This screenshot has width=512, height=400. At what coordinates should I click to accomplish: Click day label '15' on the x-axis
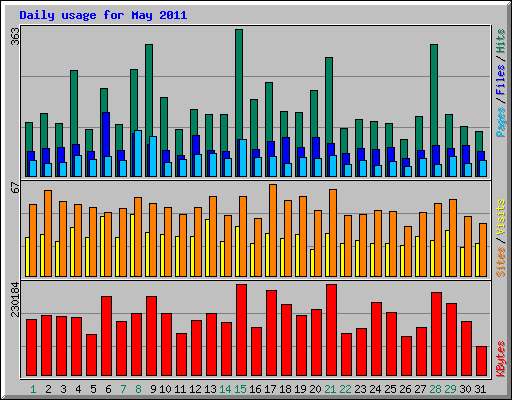[x=240, y=389]
